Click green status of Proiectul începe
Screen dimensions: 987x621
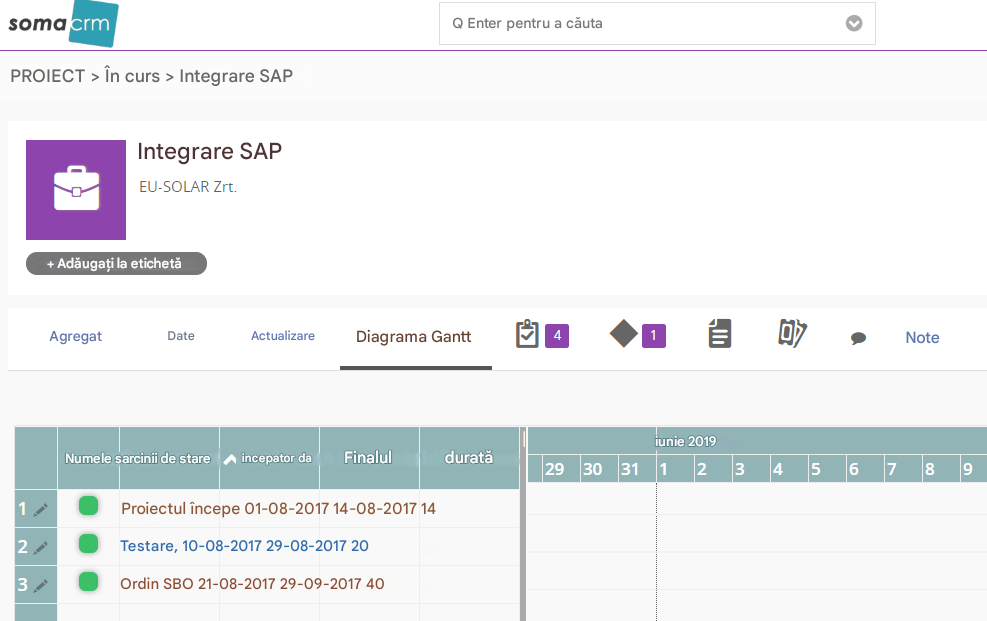point(88,506)
